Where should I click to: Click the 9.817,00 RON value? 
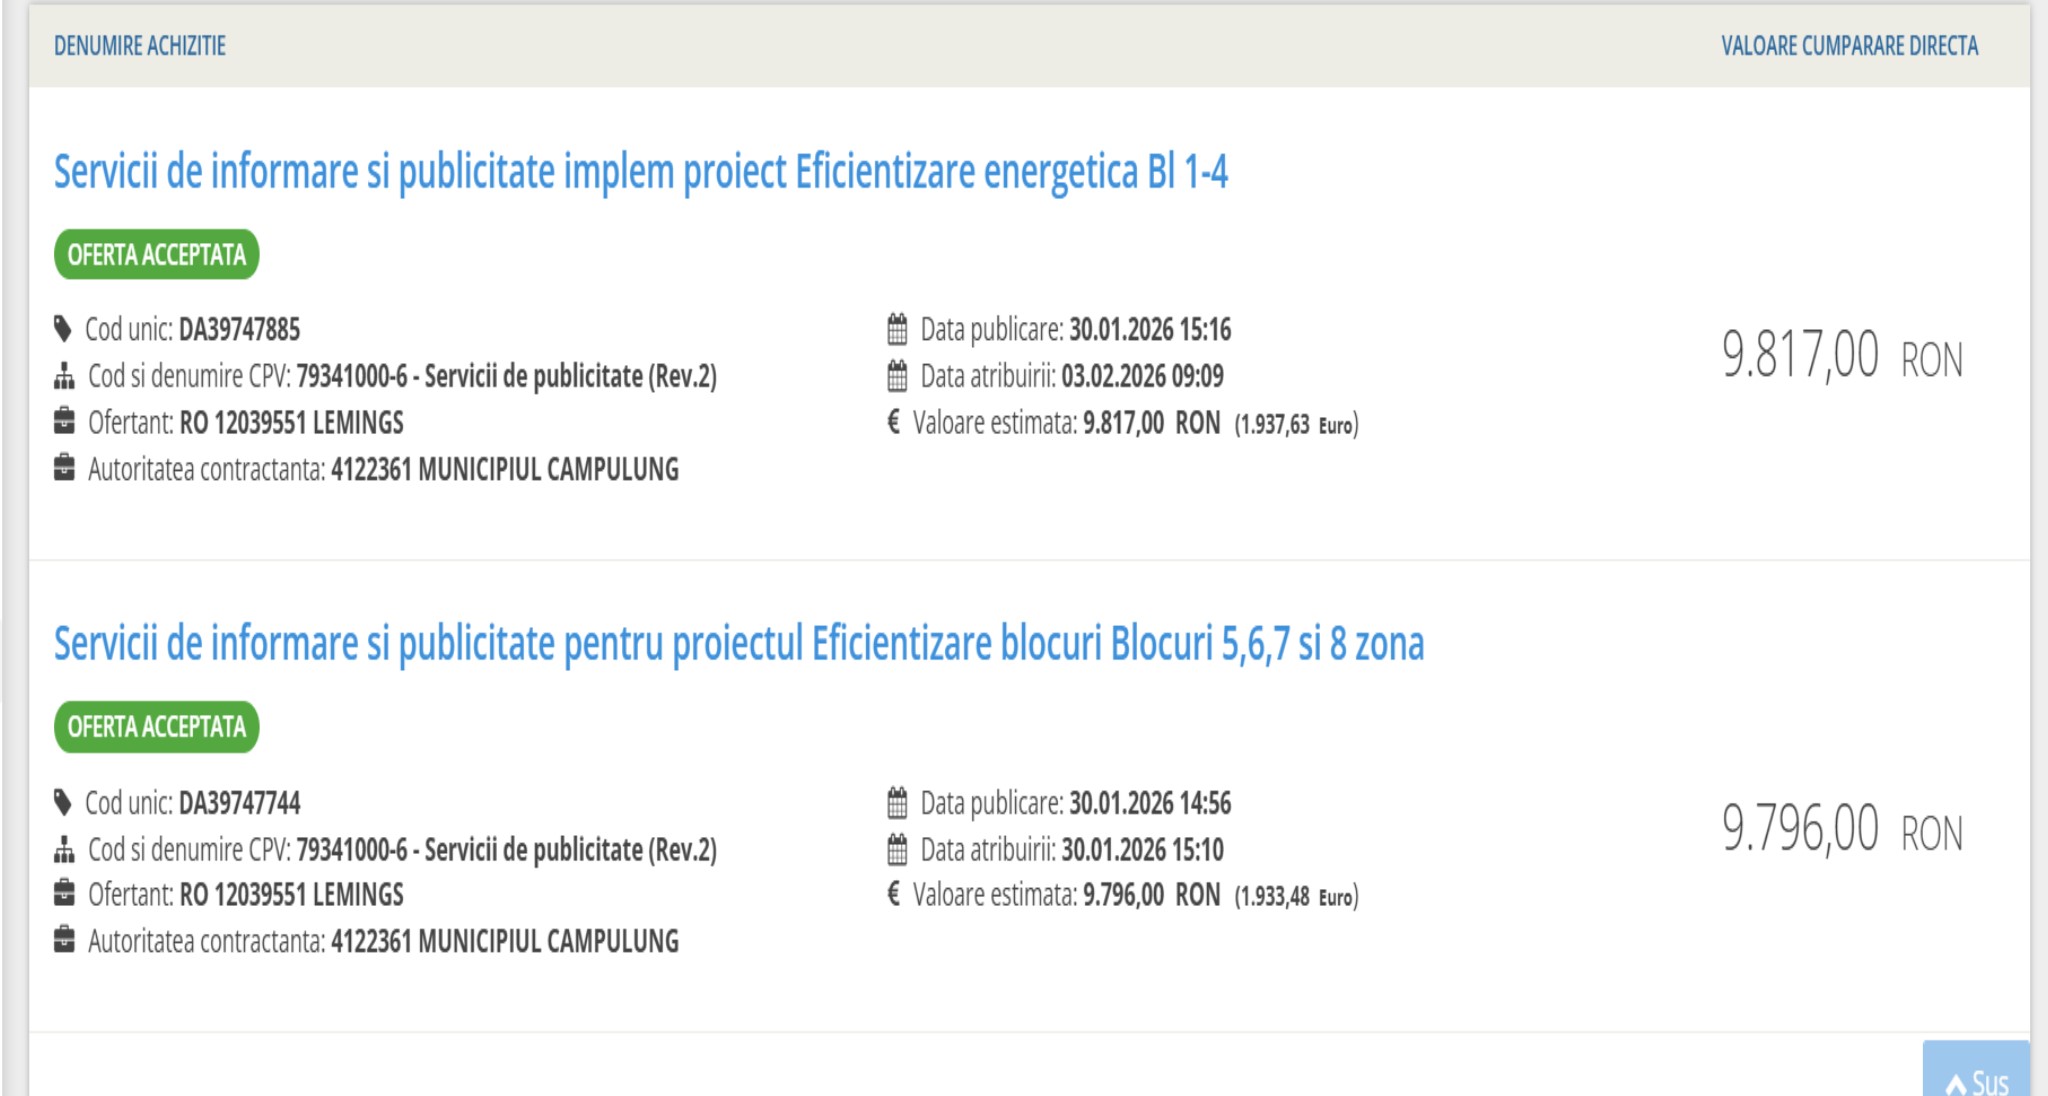click(x=1841, y=356)
